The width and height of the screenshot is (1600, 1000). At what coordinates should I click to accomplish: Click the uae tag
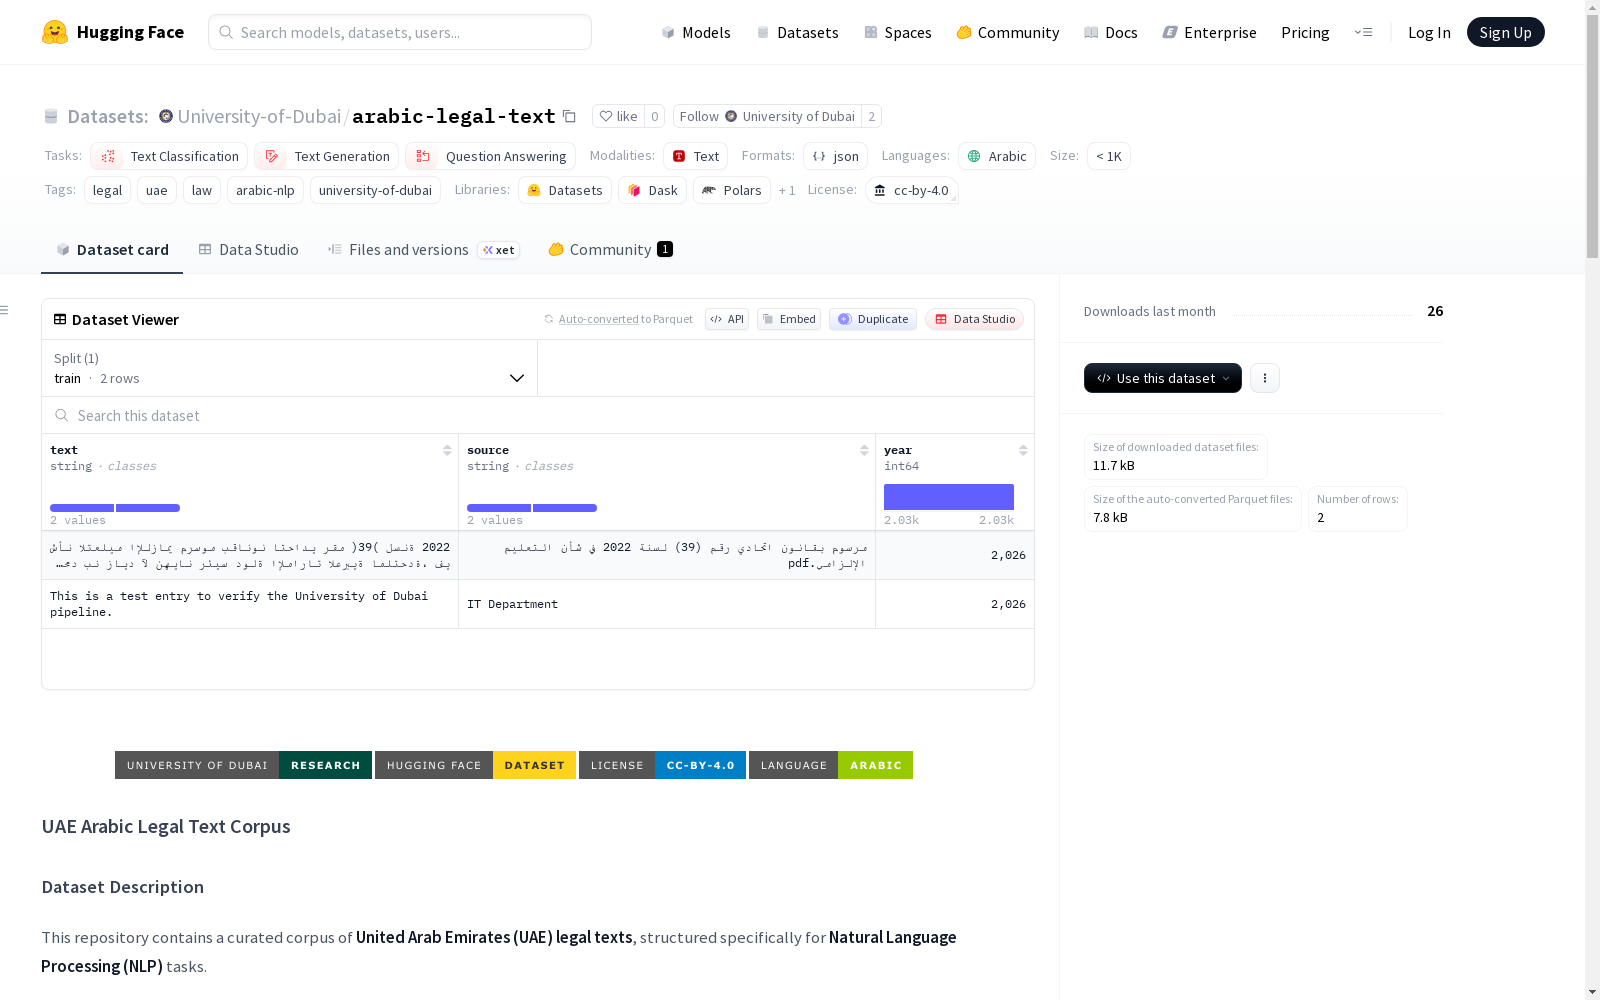tap(157, 190)
